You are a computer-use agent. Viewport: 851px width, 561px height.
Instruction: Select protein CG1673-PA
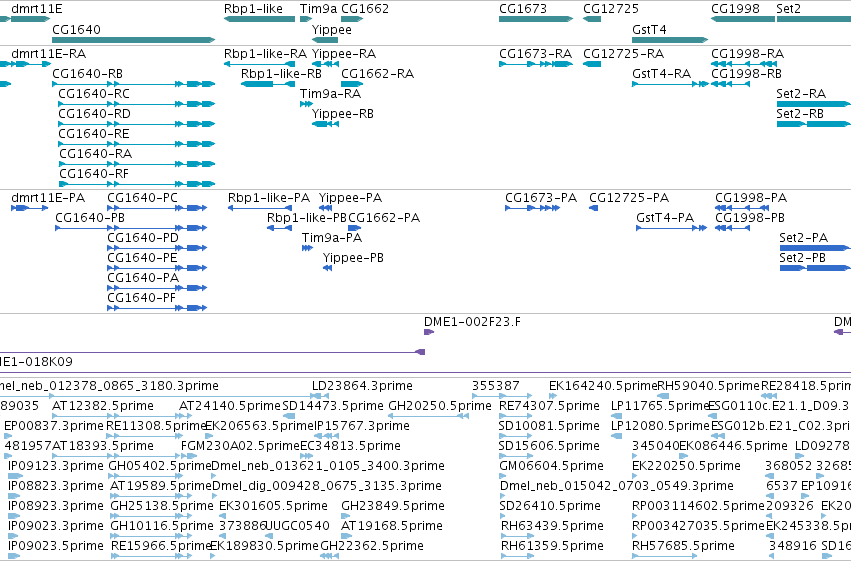[x=541, y=199]
